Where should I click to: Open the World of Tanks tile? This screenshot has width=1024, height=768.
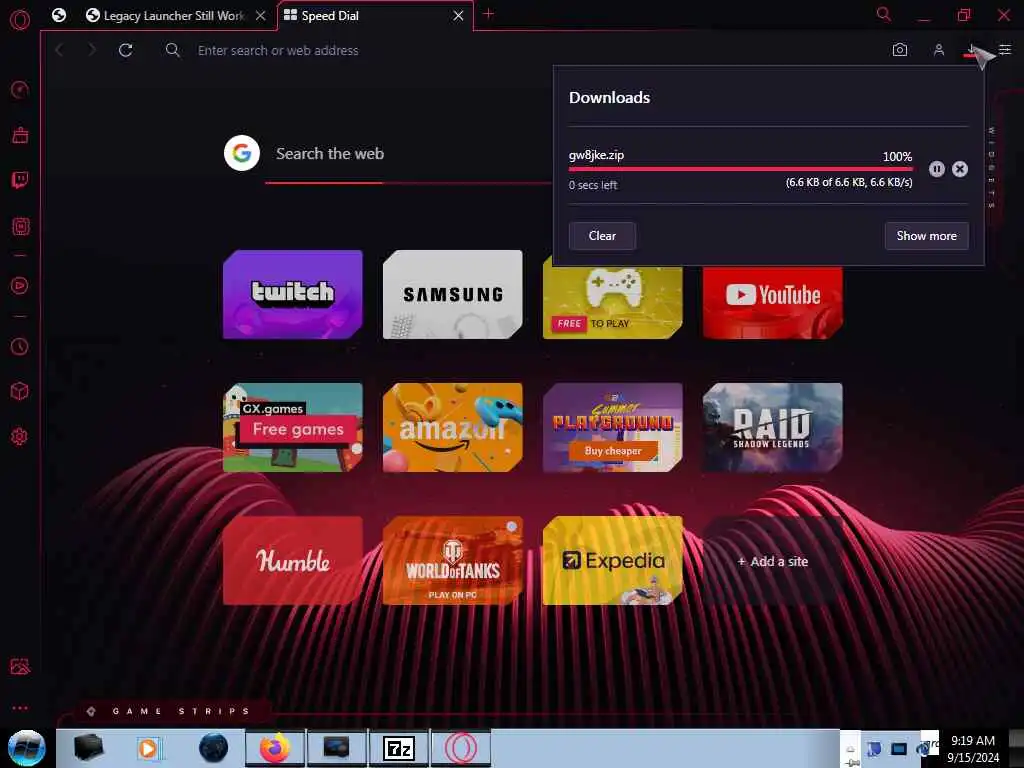[x=453, y=561]
